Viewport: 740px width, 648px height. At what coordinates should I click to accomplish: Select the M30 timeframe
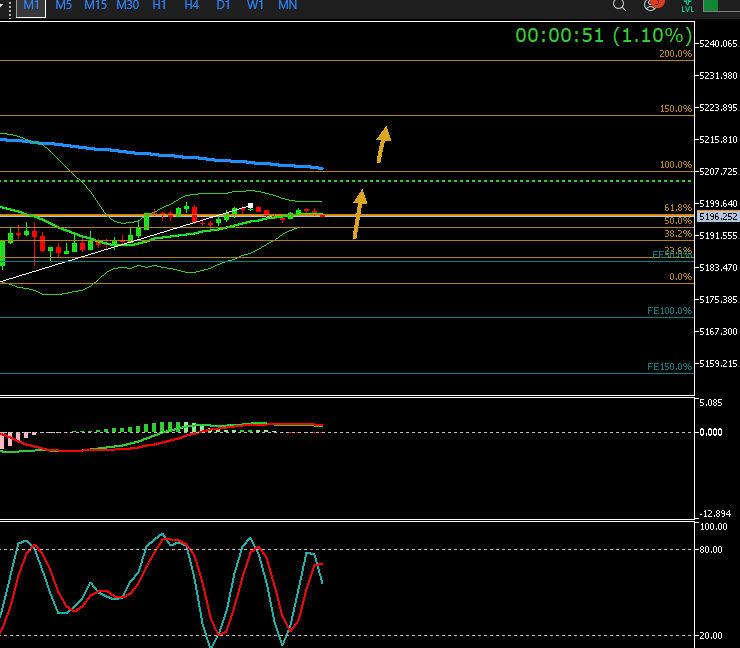coord(127,6)
